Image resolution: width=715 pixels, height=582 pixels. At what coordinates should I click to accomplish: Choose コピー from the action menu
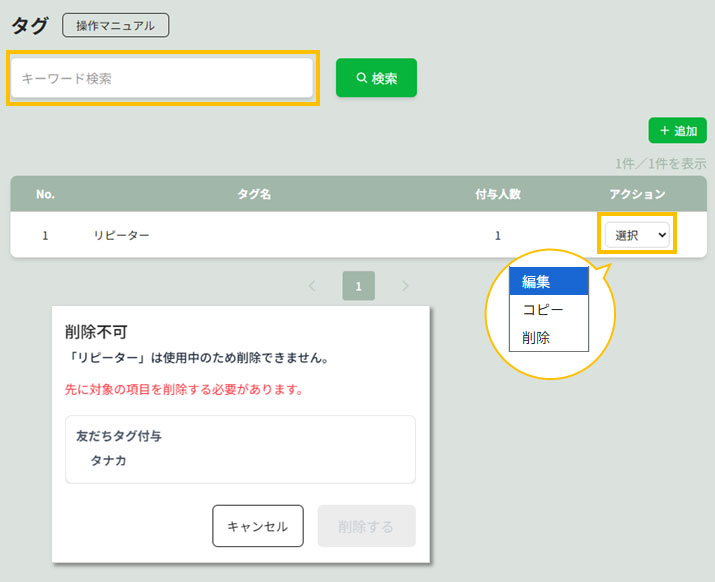548,310
